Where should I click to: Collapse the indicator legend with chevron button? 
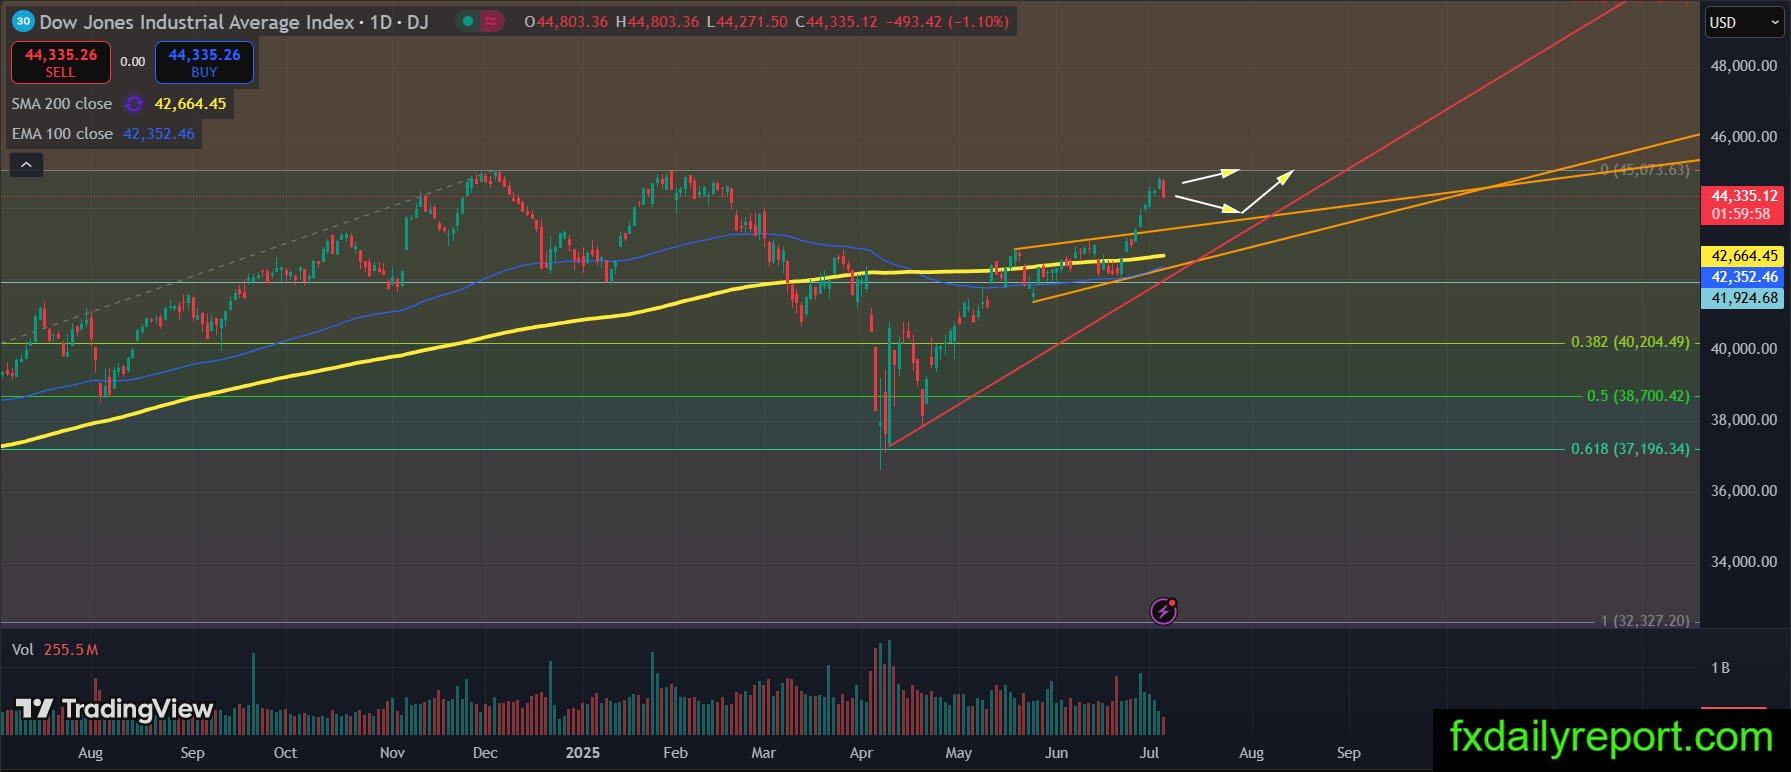[x=26, y=165]
